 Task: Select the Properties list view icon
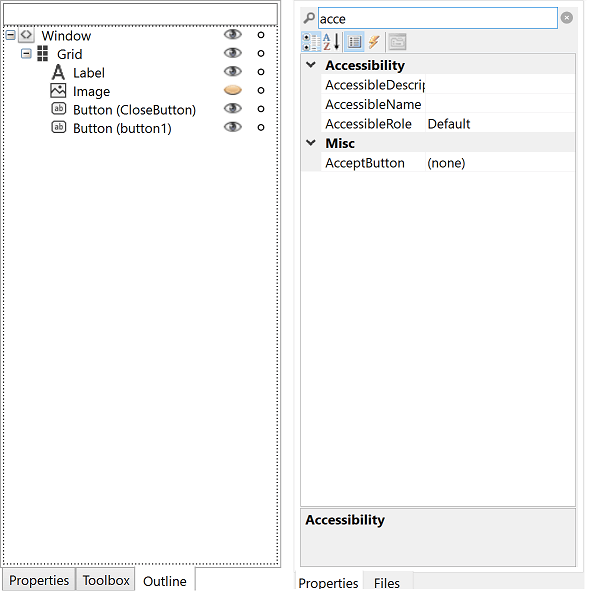(354, 42)
